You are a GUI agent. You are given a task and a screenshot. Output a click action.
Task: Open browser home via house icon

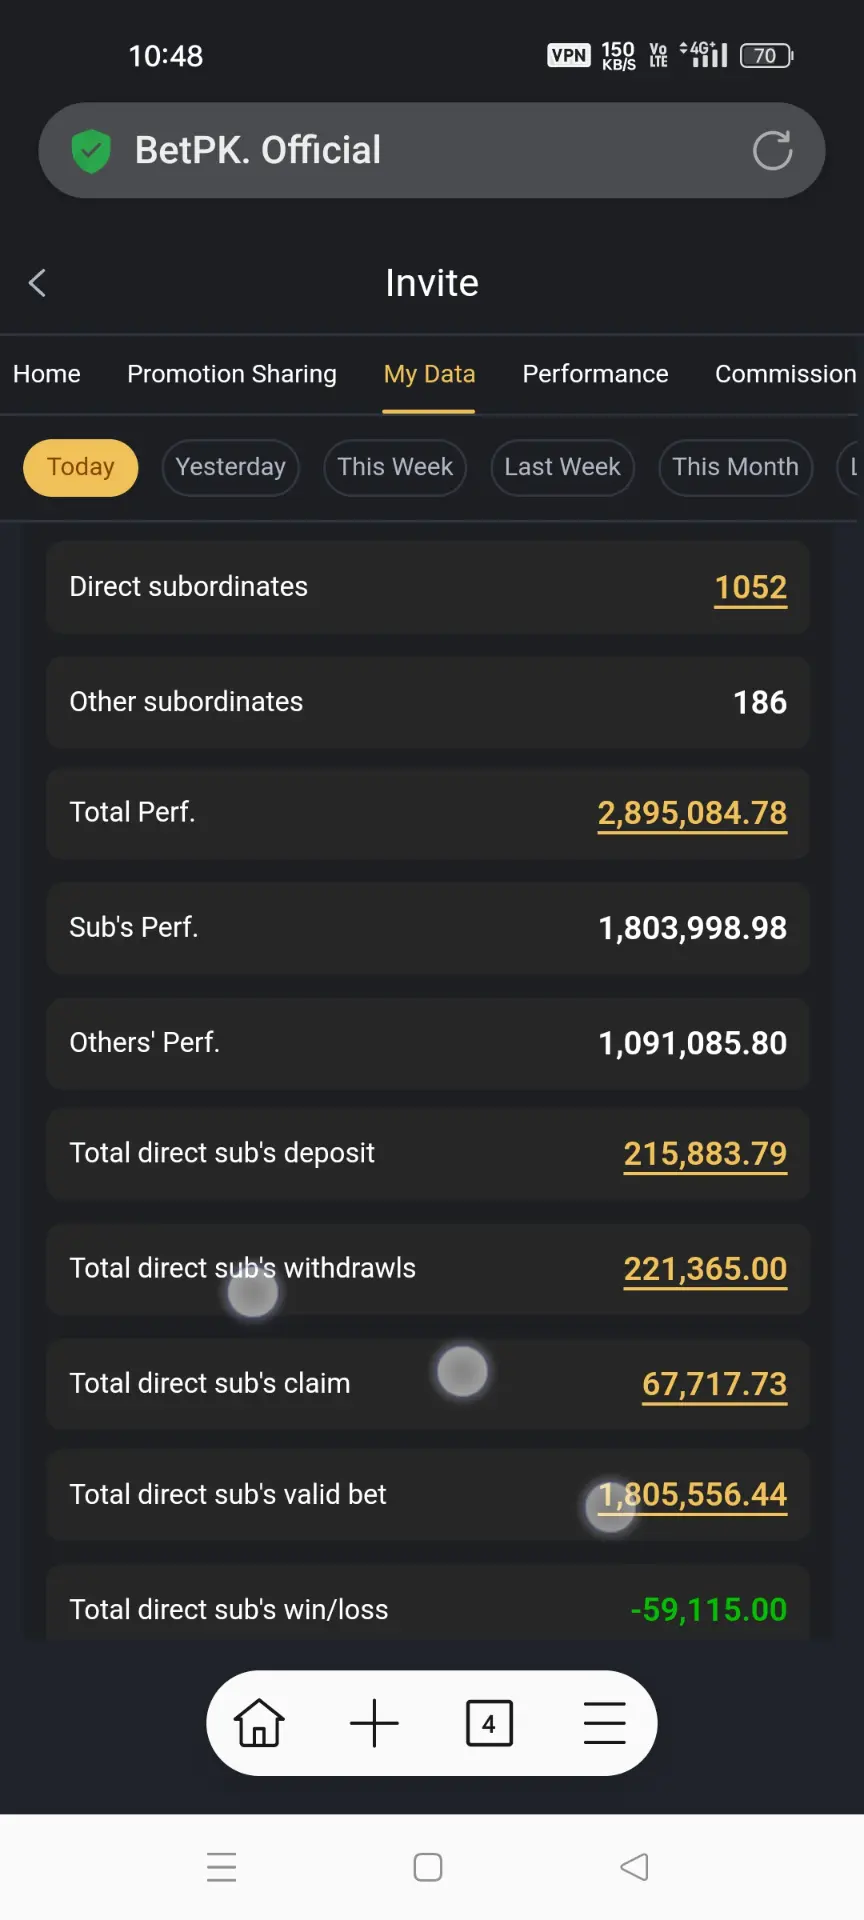pyautogui.click(x=259, y=1723)
